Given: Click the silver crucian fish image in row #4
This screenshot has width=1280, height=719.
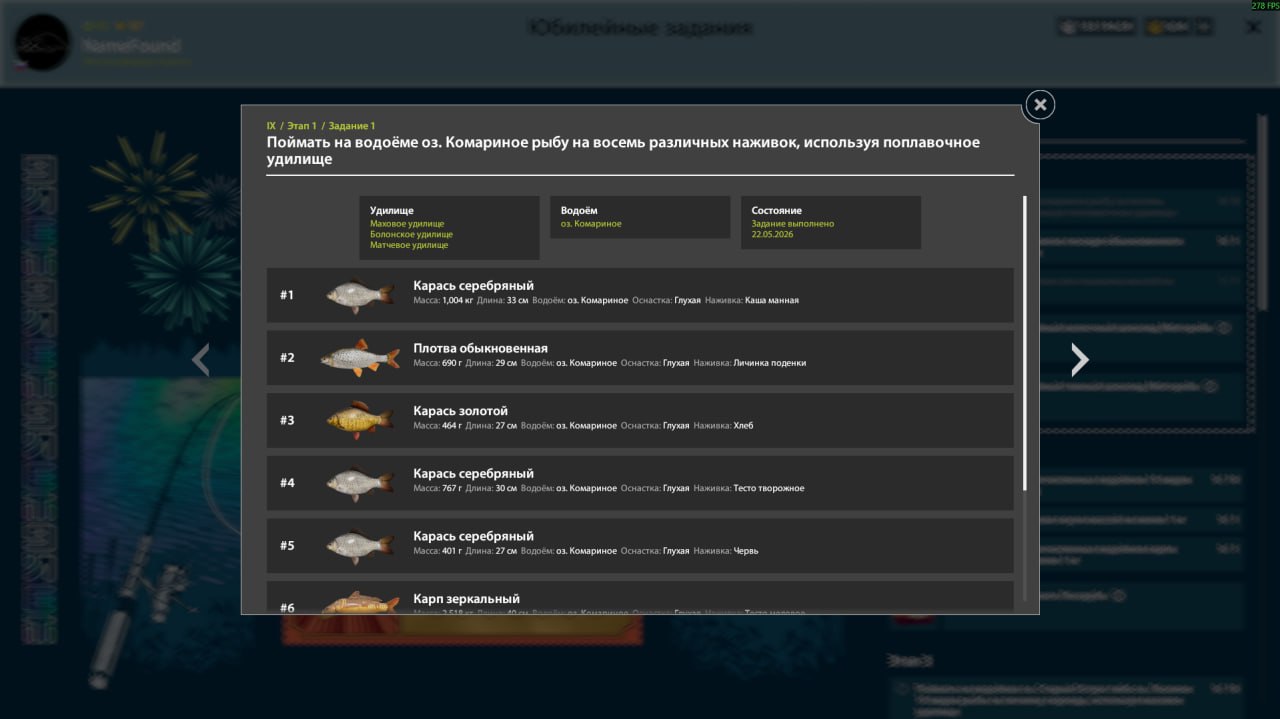Looking at the screenshot, I should pos(359,483).
